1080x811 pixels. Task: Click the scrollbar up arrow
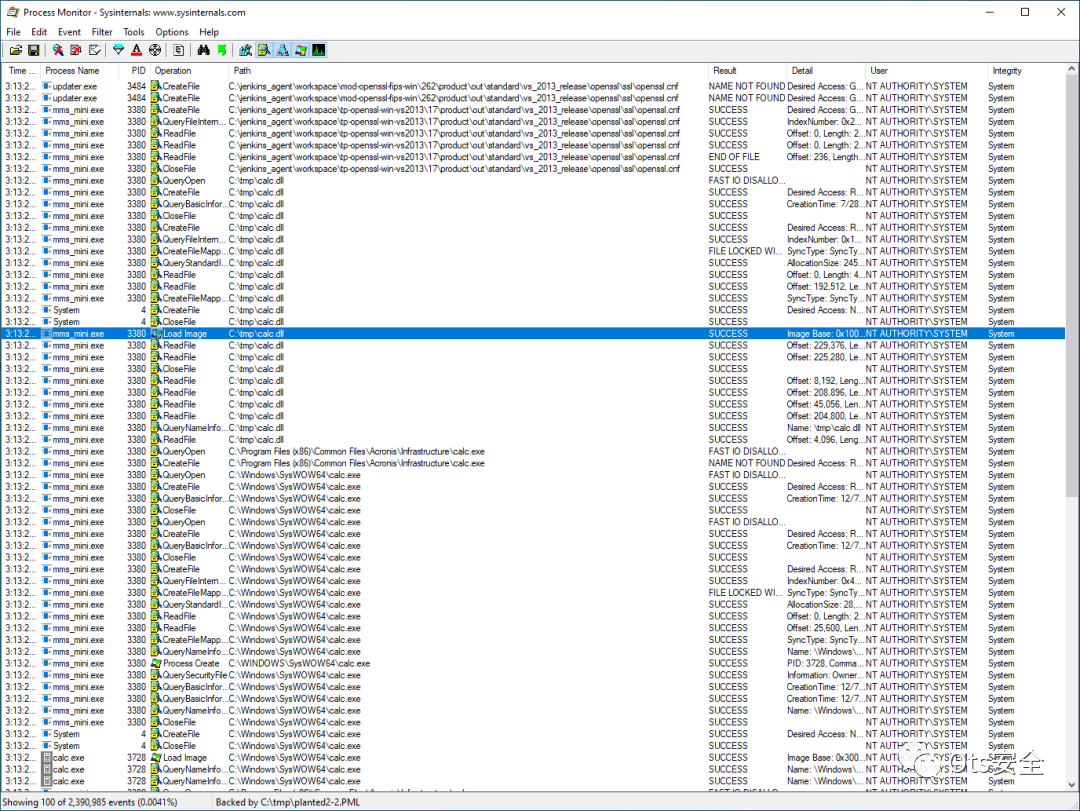[1071, 70]
